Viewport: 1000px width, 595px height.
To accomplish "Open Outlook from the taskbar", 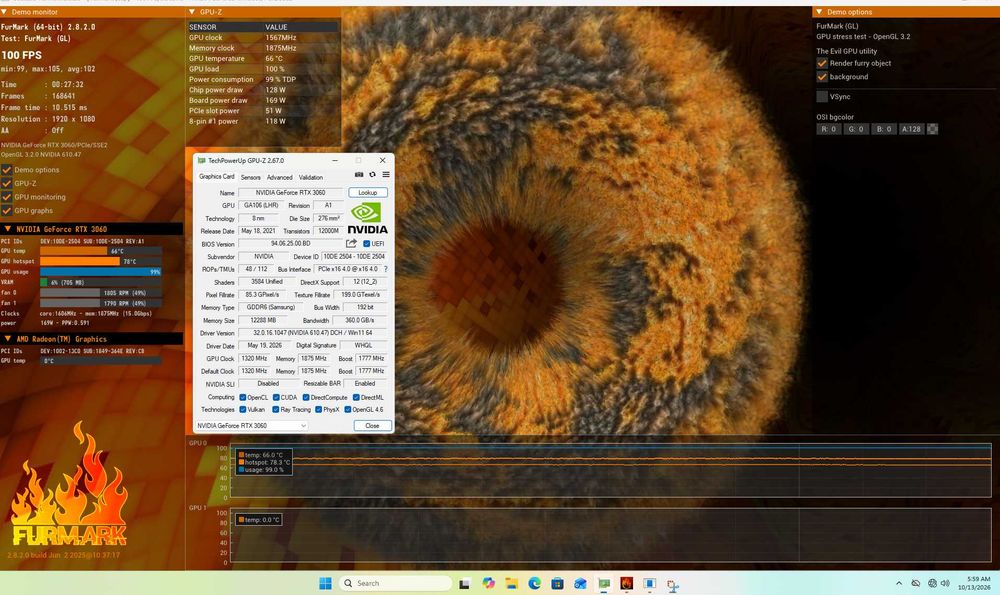I will coord(580,583).
